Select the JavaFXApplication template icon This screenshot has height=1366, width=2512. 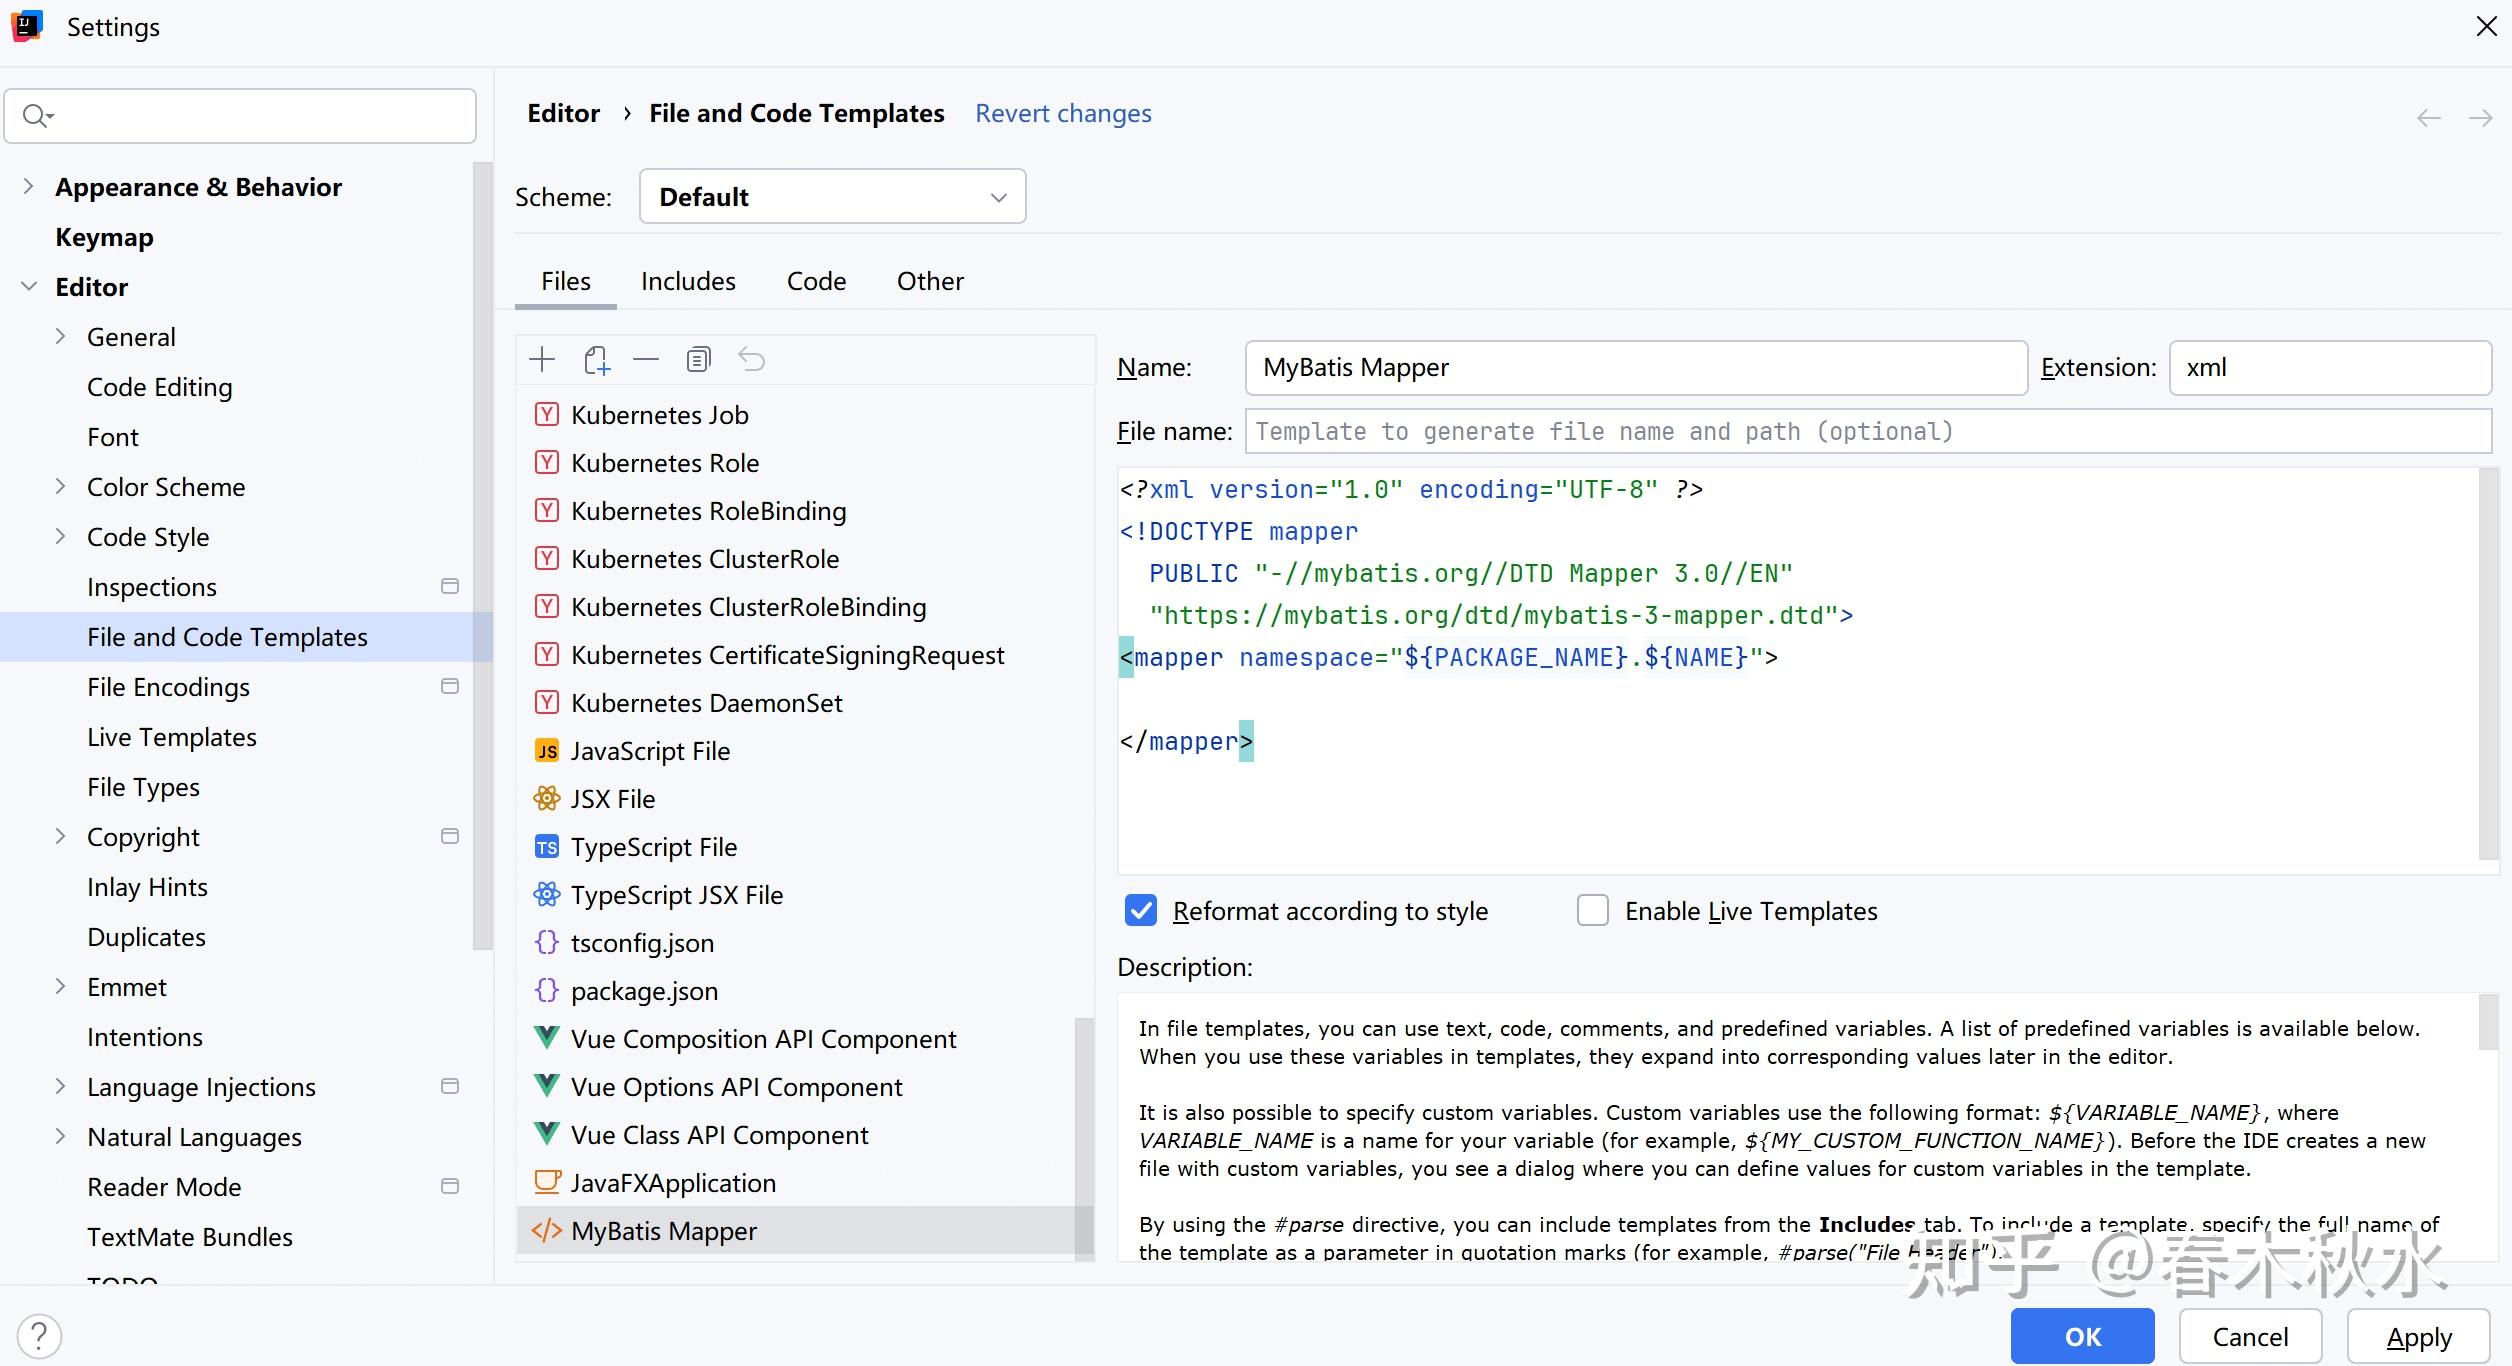(x=547, y=1183)
